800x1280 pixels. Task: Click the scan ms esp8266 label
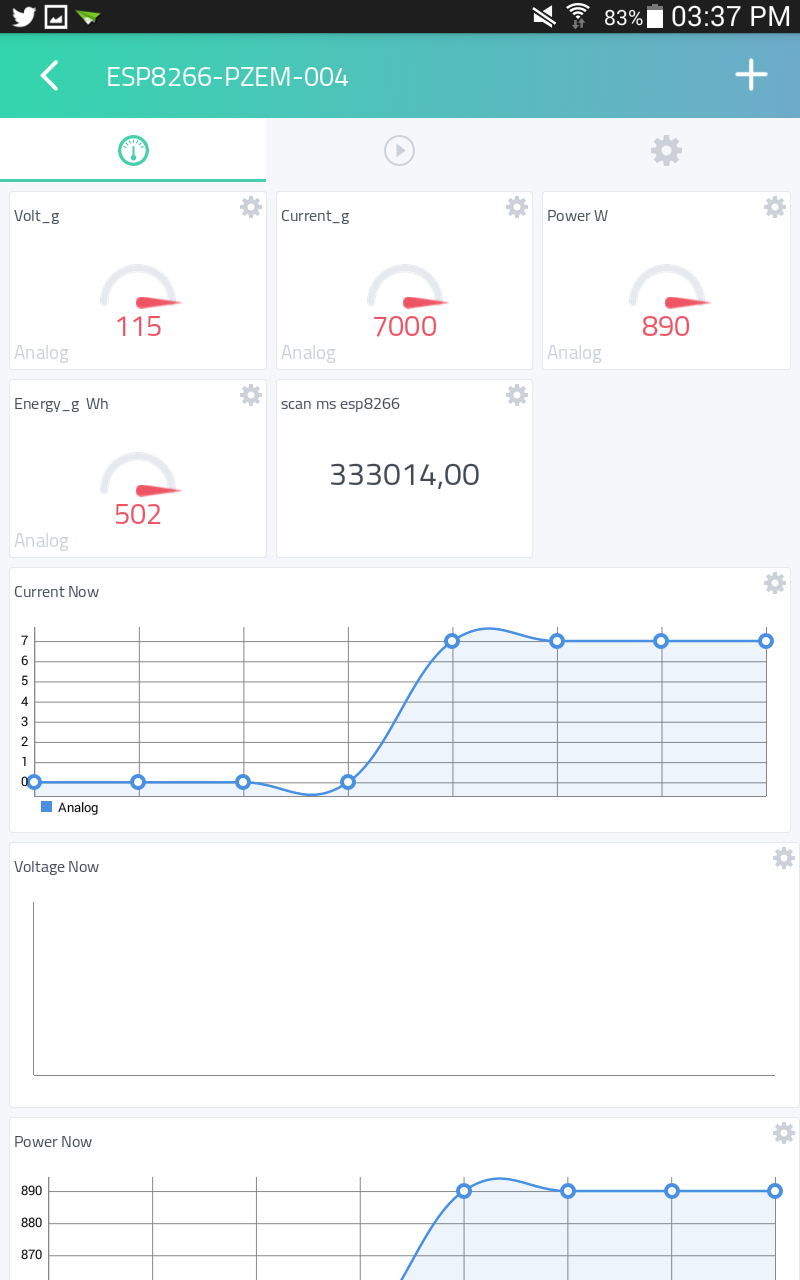pos(341,404)
